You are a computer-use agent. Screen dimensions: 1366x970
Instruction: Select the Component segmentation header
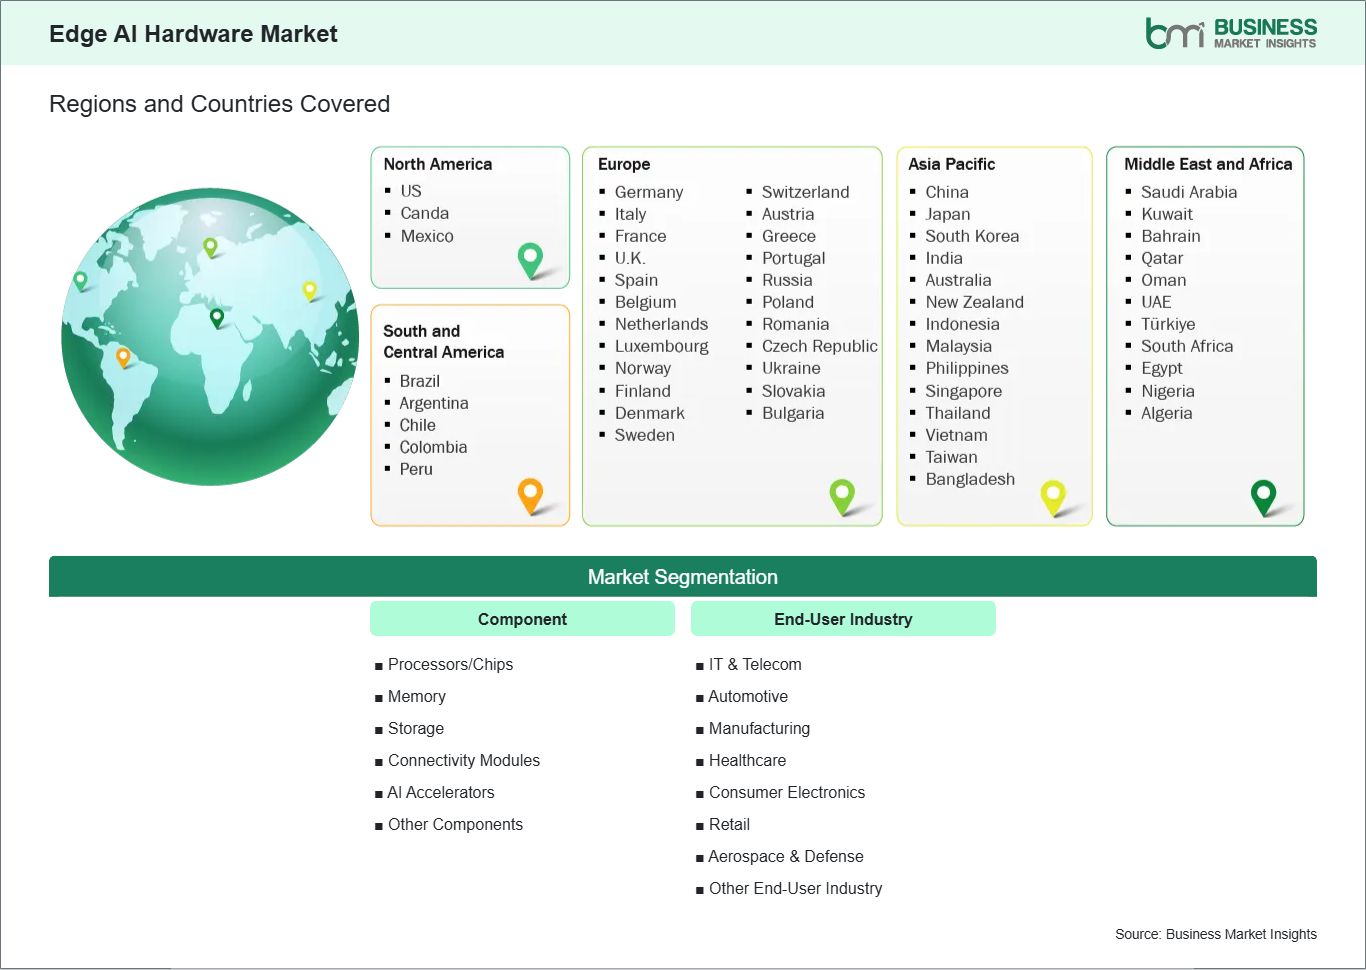tap(522, 619)
